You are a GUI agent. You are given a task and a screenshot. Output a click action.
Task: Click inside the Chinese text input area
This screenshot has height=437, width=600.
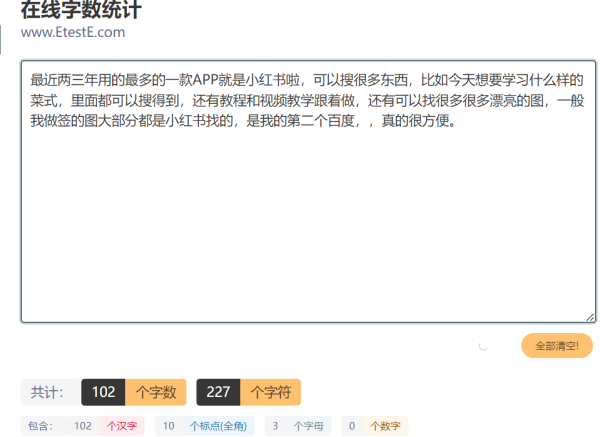pyautogui.click(x=308, y=191)
